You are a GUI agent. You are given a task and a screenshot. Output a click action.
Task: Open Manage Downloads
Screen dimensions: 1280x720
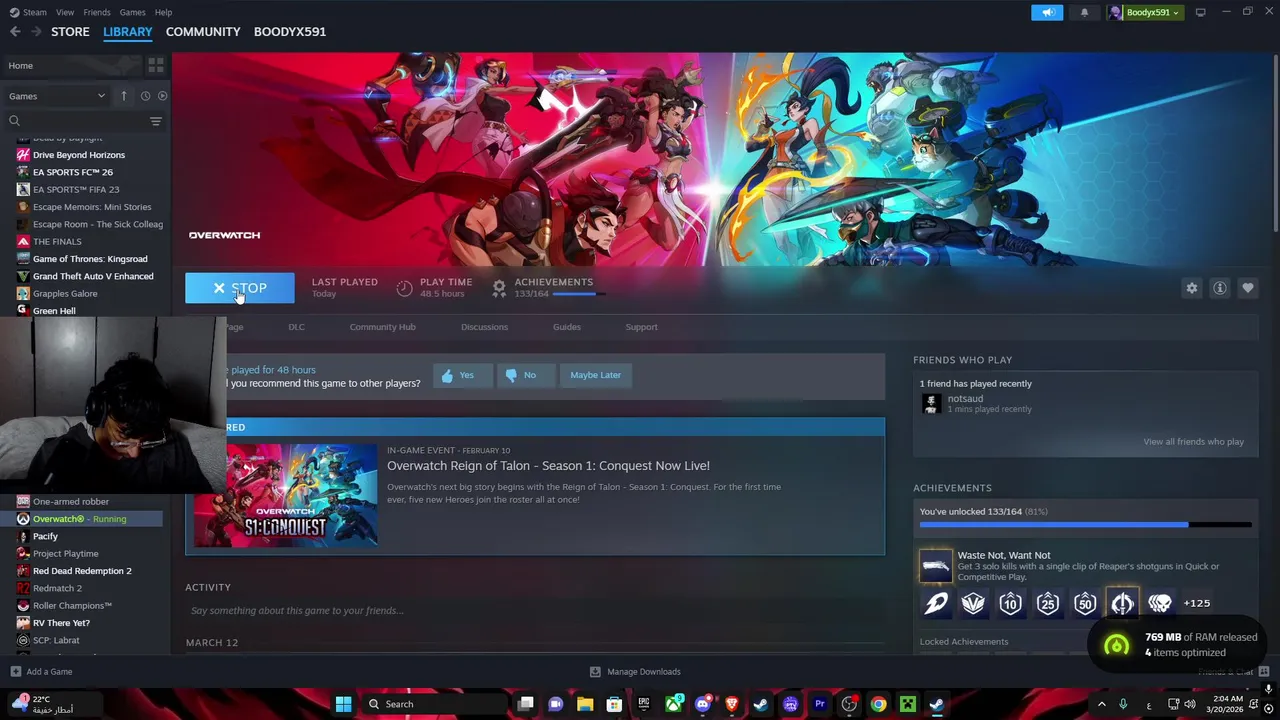tap(635, 672)
